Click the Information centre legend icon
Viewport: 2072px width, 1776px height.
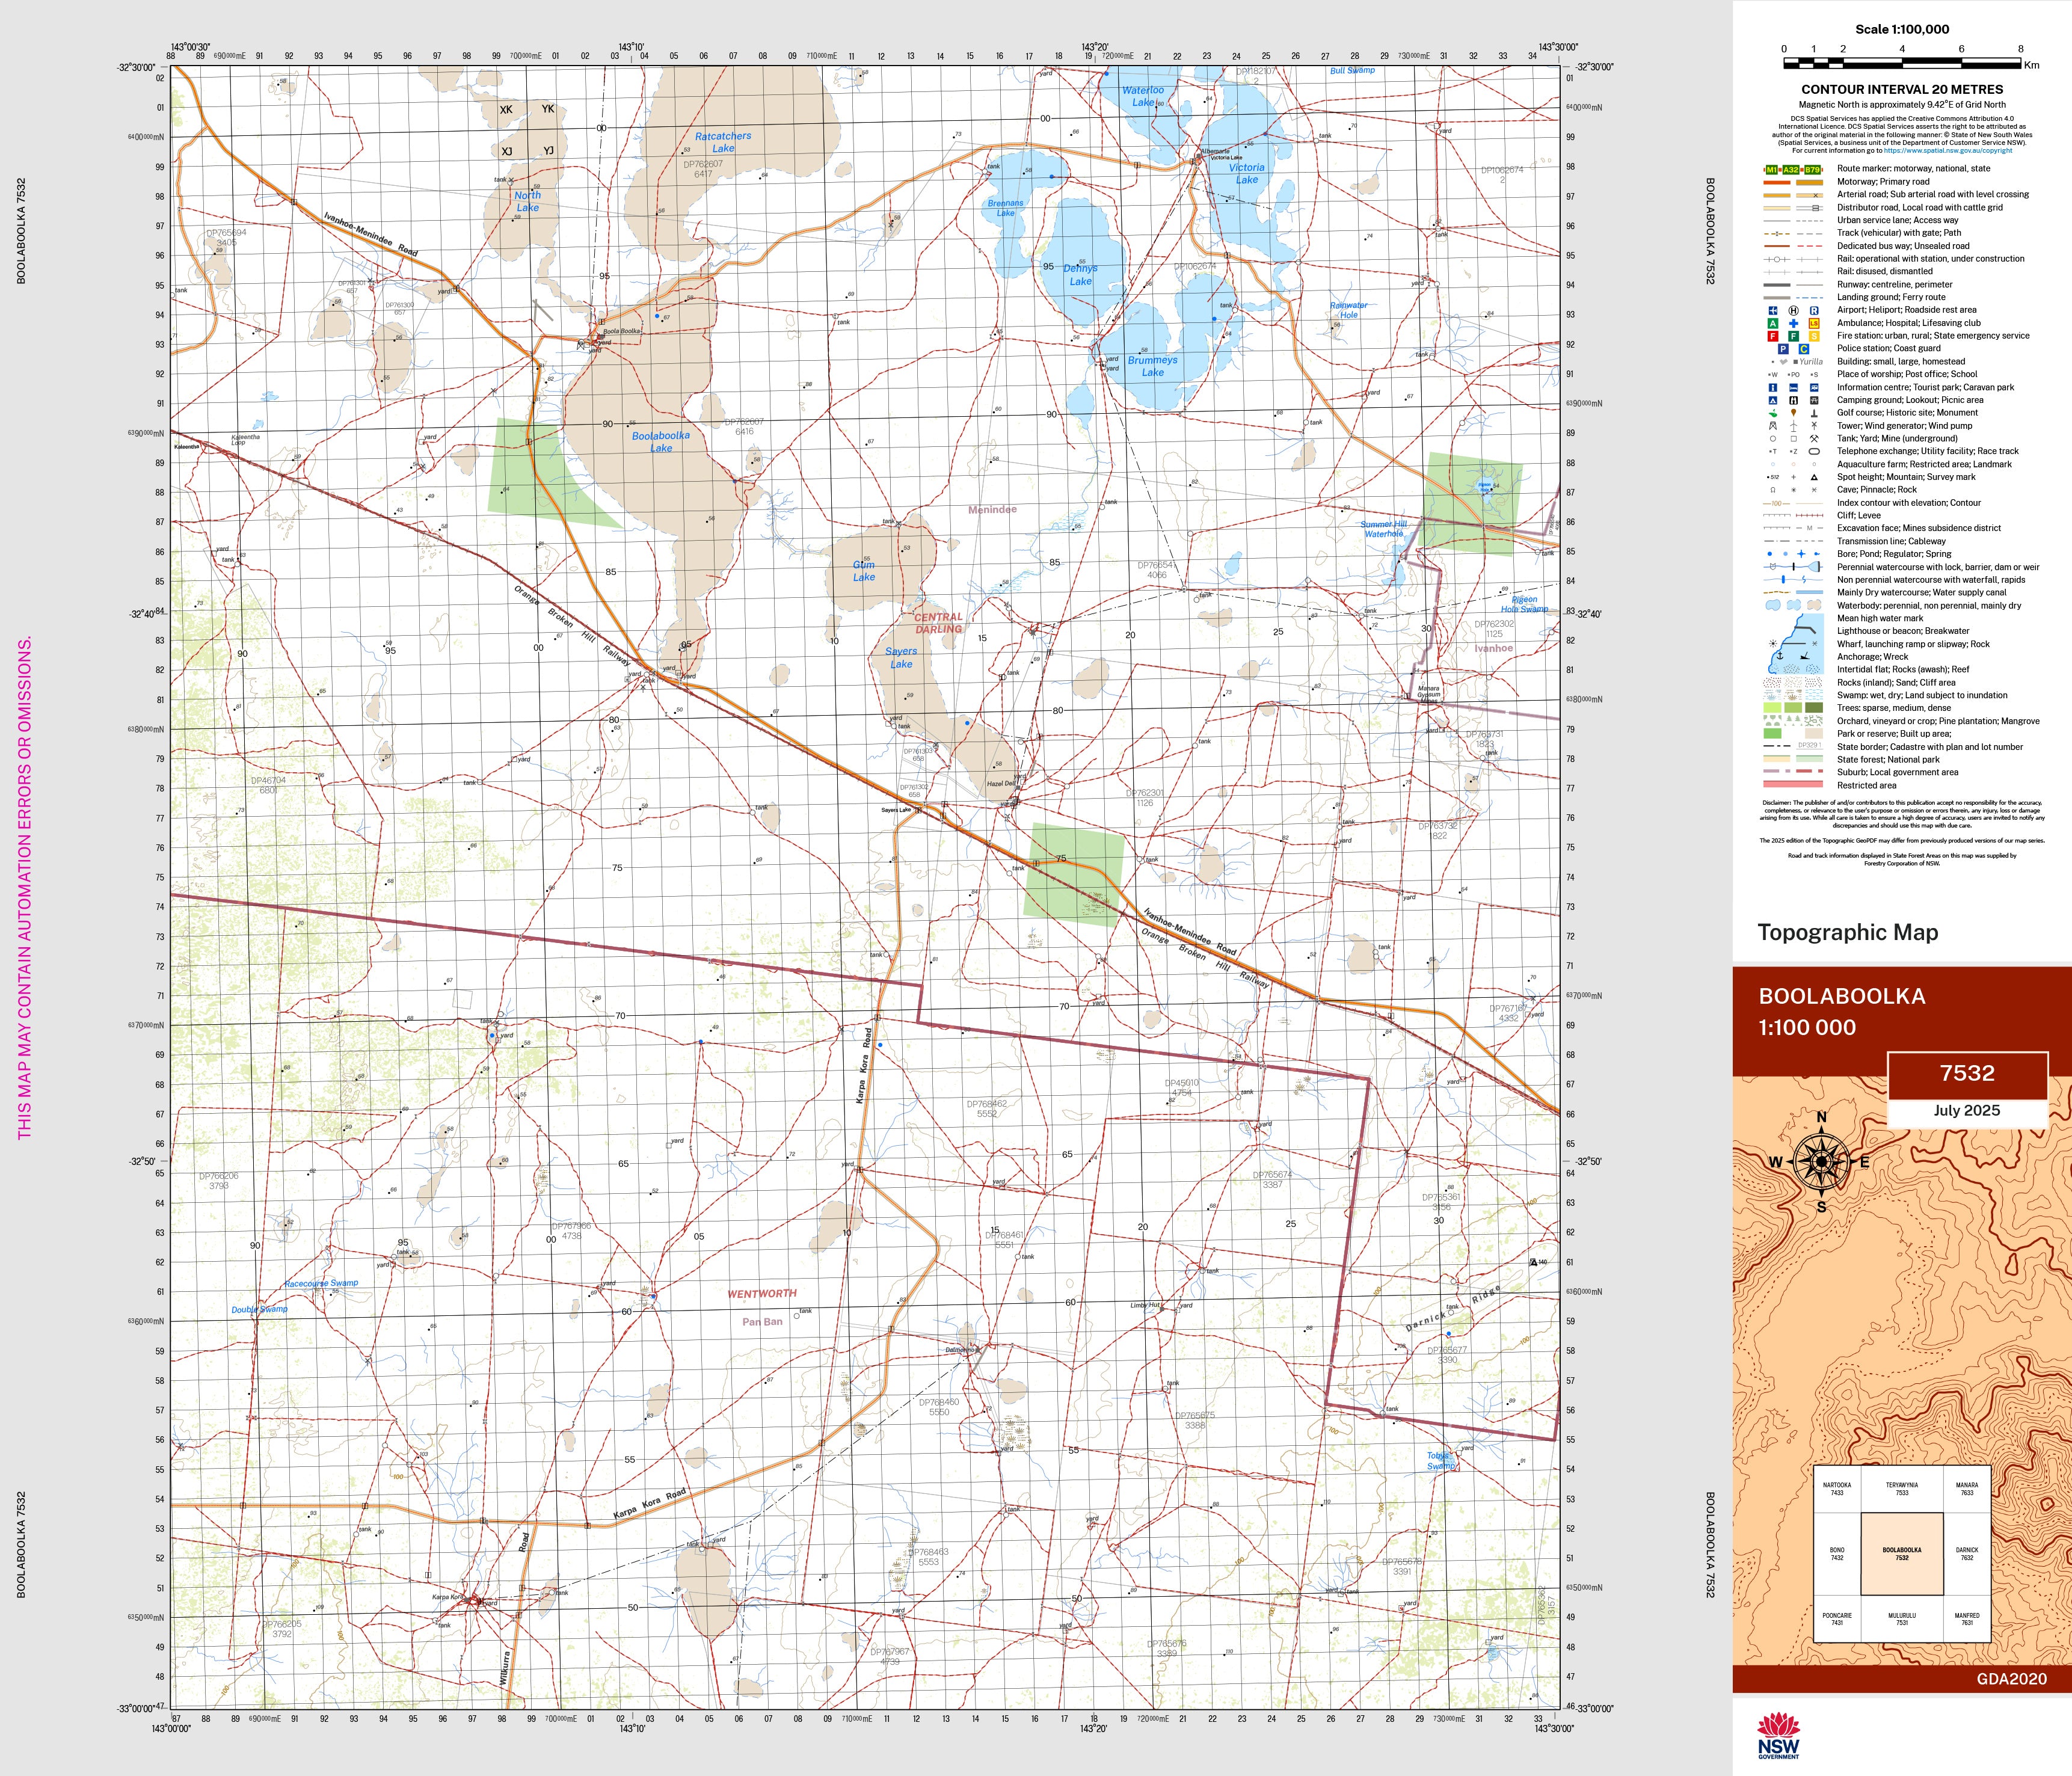point(1773,387)
